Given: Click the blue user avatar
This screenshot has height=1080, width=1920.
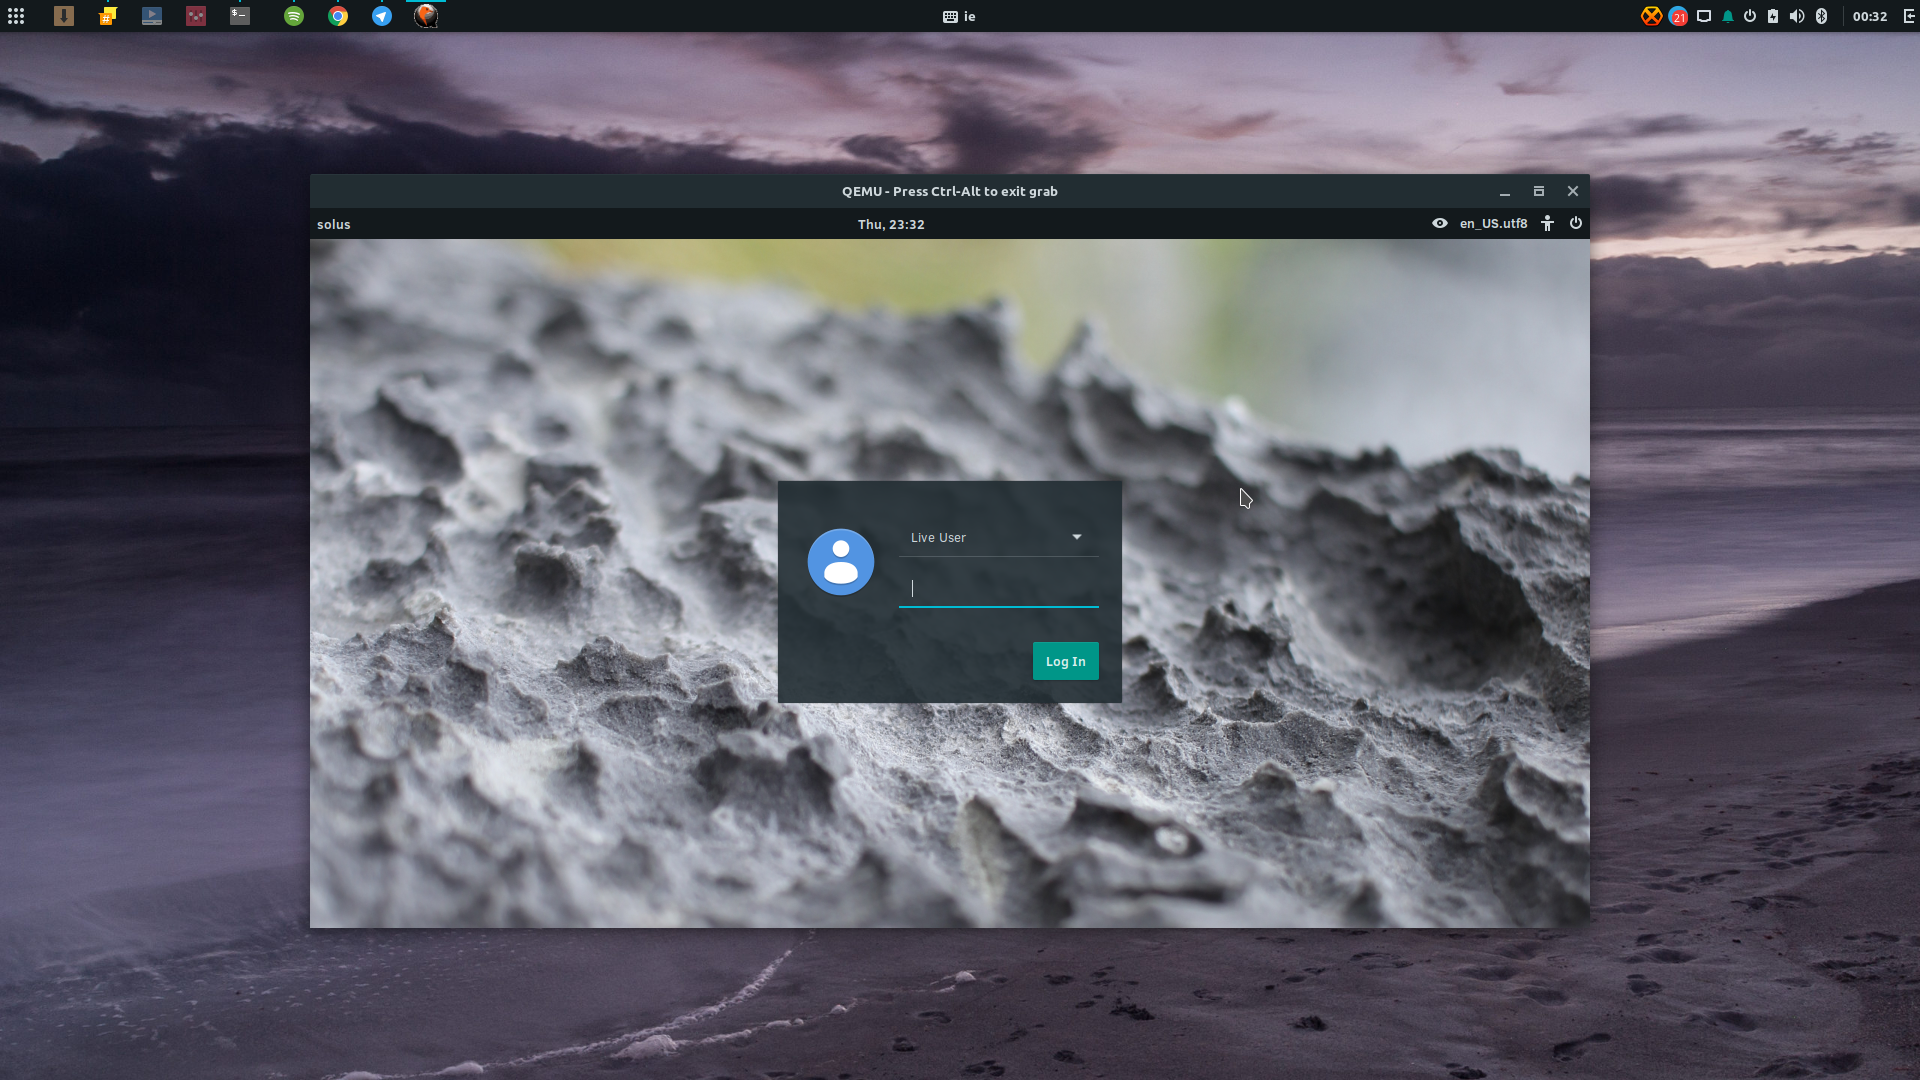Looking at the screenshot, I should (841, 562).
